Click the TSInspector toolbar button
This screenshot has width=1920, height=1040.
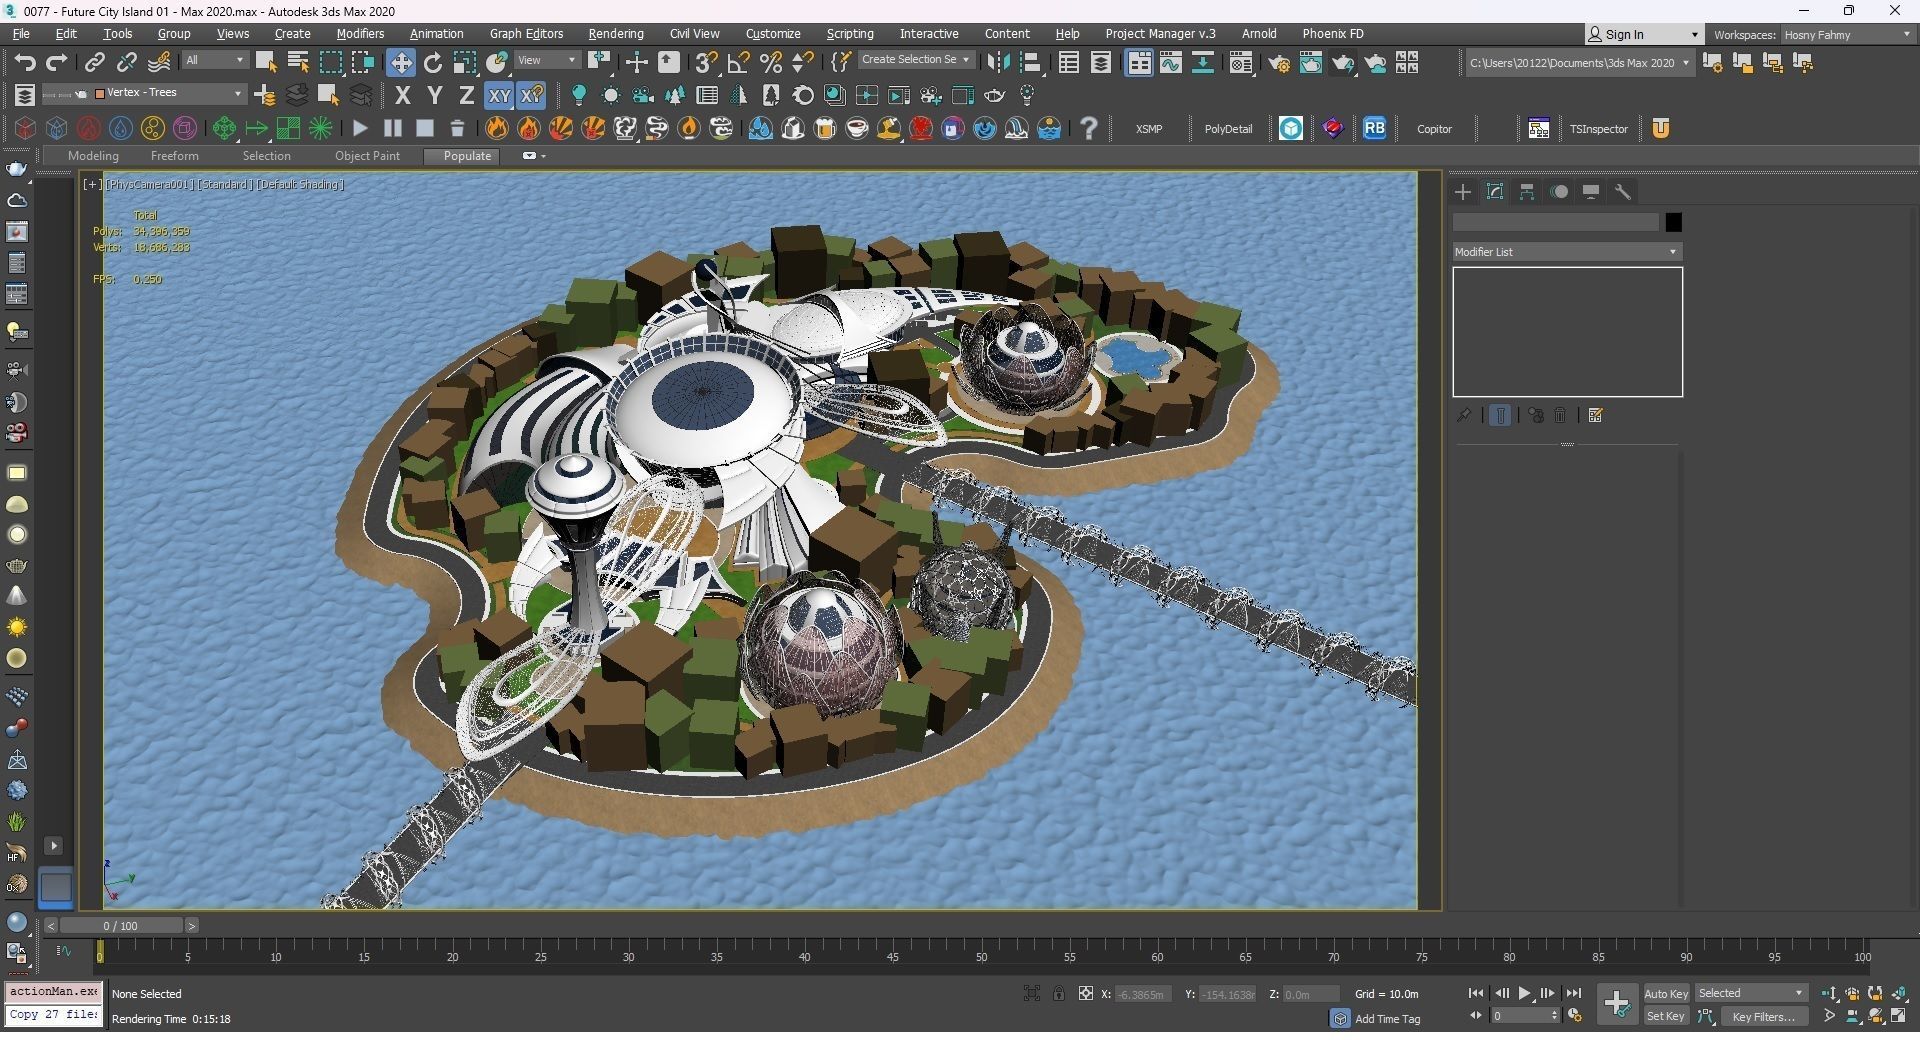(1598, 129)
